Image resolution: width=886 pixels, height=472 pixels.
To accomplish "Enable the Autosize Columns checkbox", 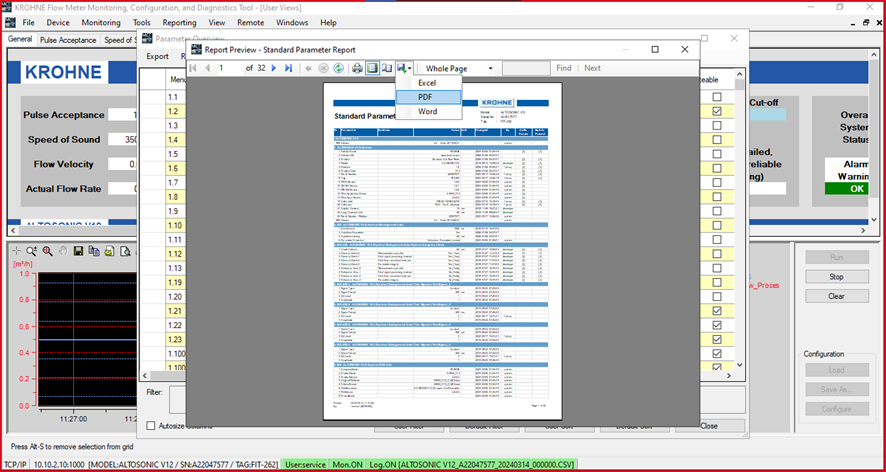I will click(151, 426).
